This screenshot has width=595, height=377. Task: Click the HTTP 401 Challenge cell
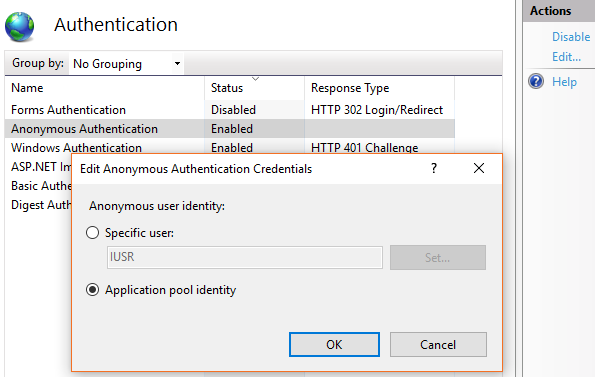tap(364, 148)
